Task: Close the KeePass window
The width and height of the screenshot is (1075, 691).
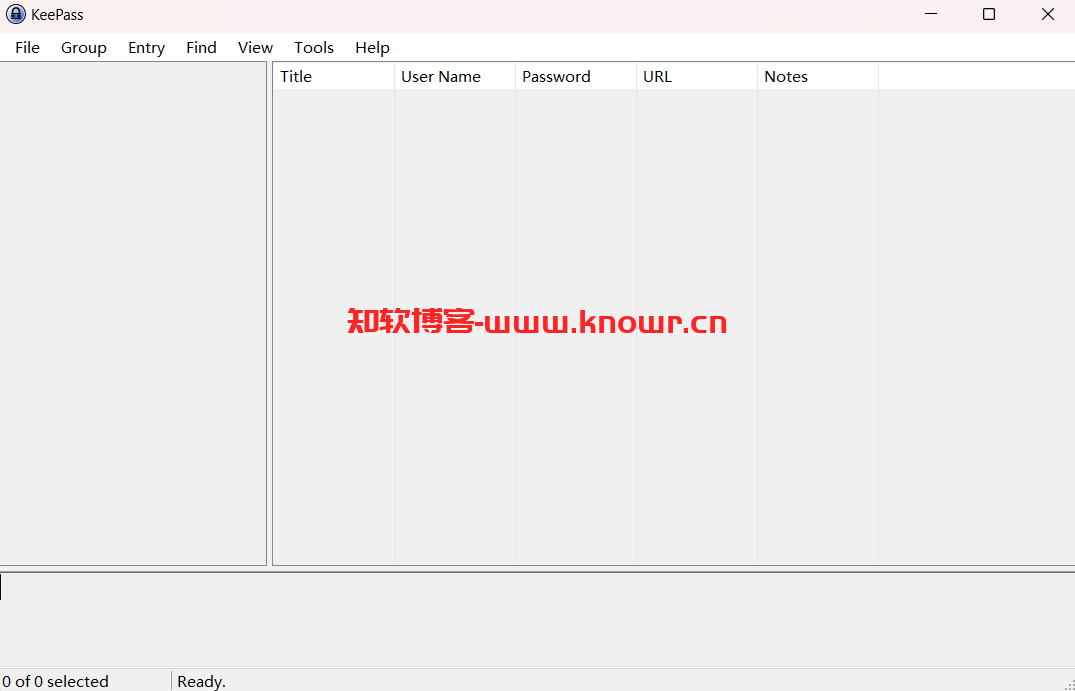Action: coord(1048,14)
